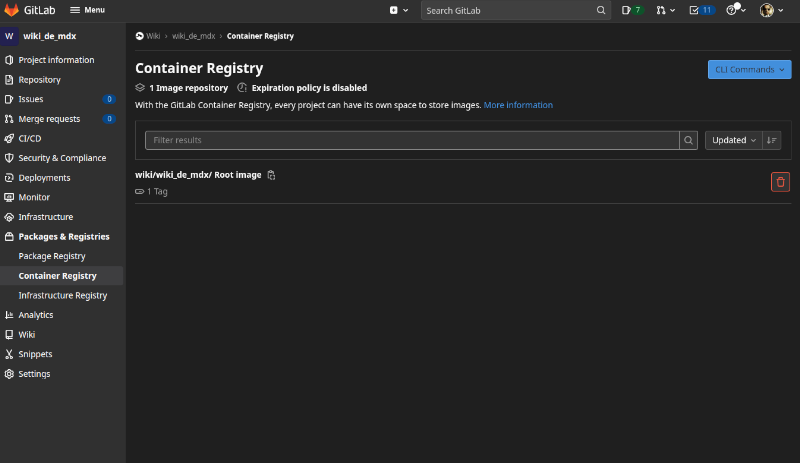Click the Settings gear icon
Image resolution: width=800 pixels, height=463 pixels.
pos(9,374)
